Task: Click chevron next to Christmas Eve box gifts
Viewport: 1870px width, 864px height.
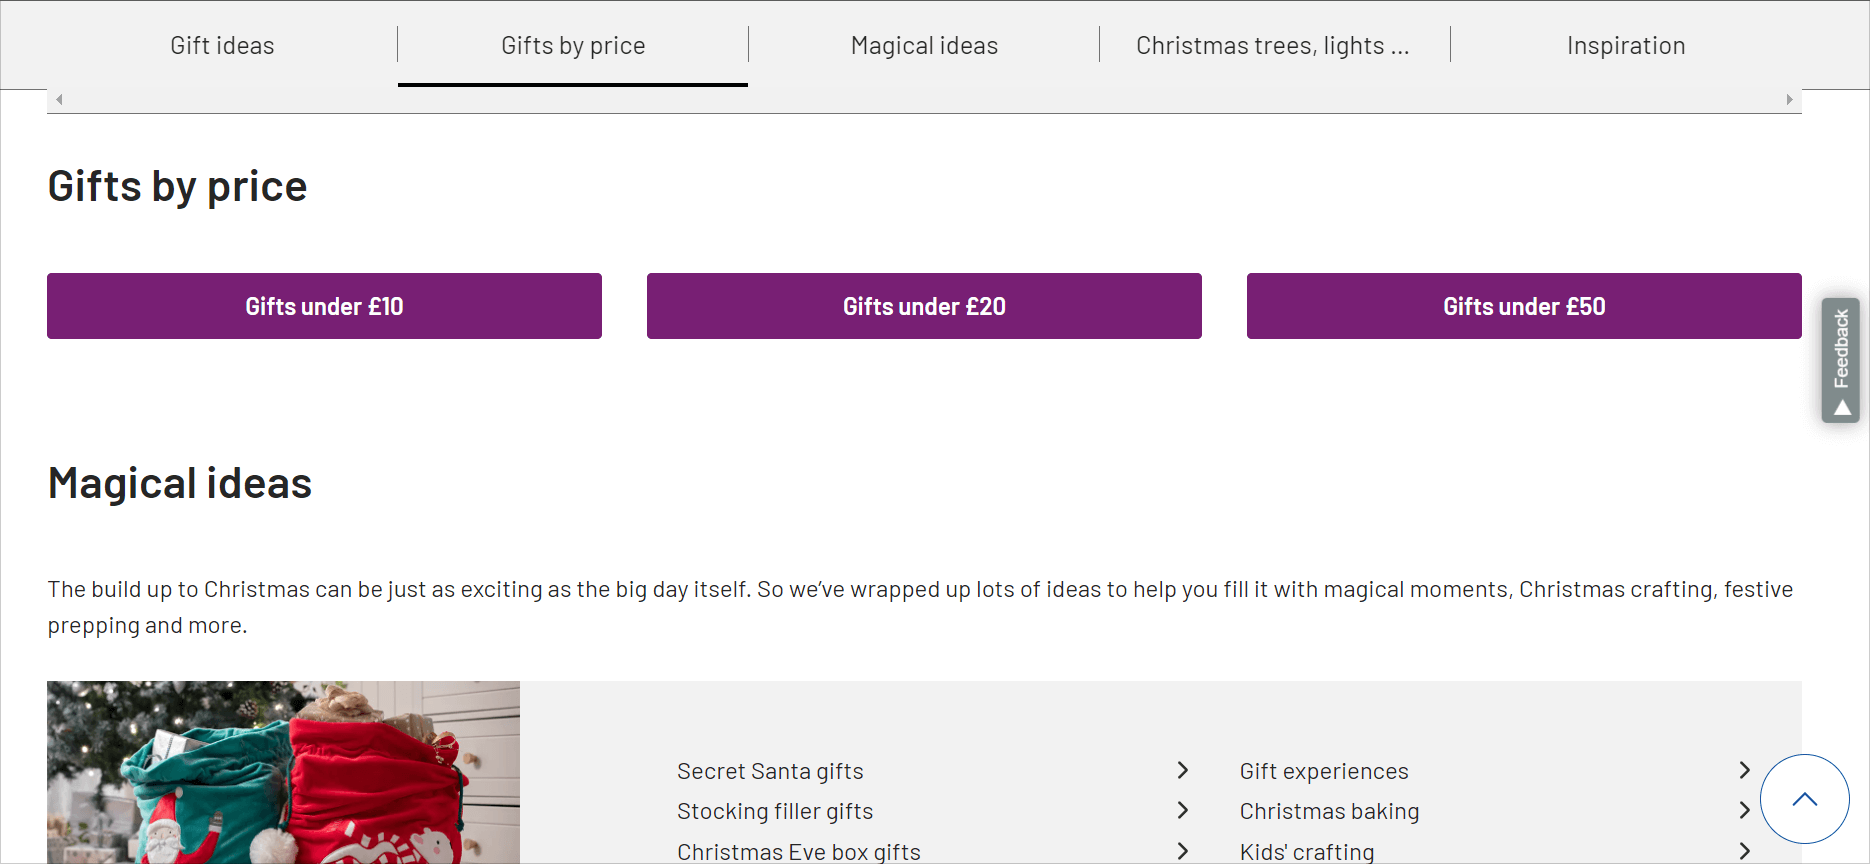Action: pyautogui.click(x=1182, y=851)
